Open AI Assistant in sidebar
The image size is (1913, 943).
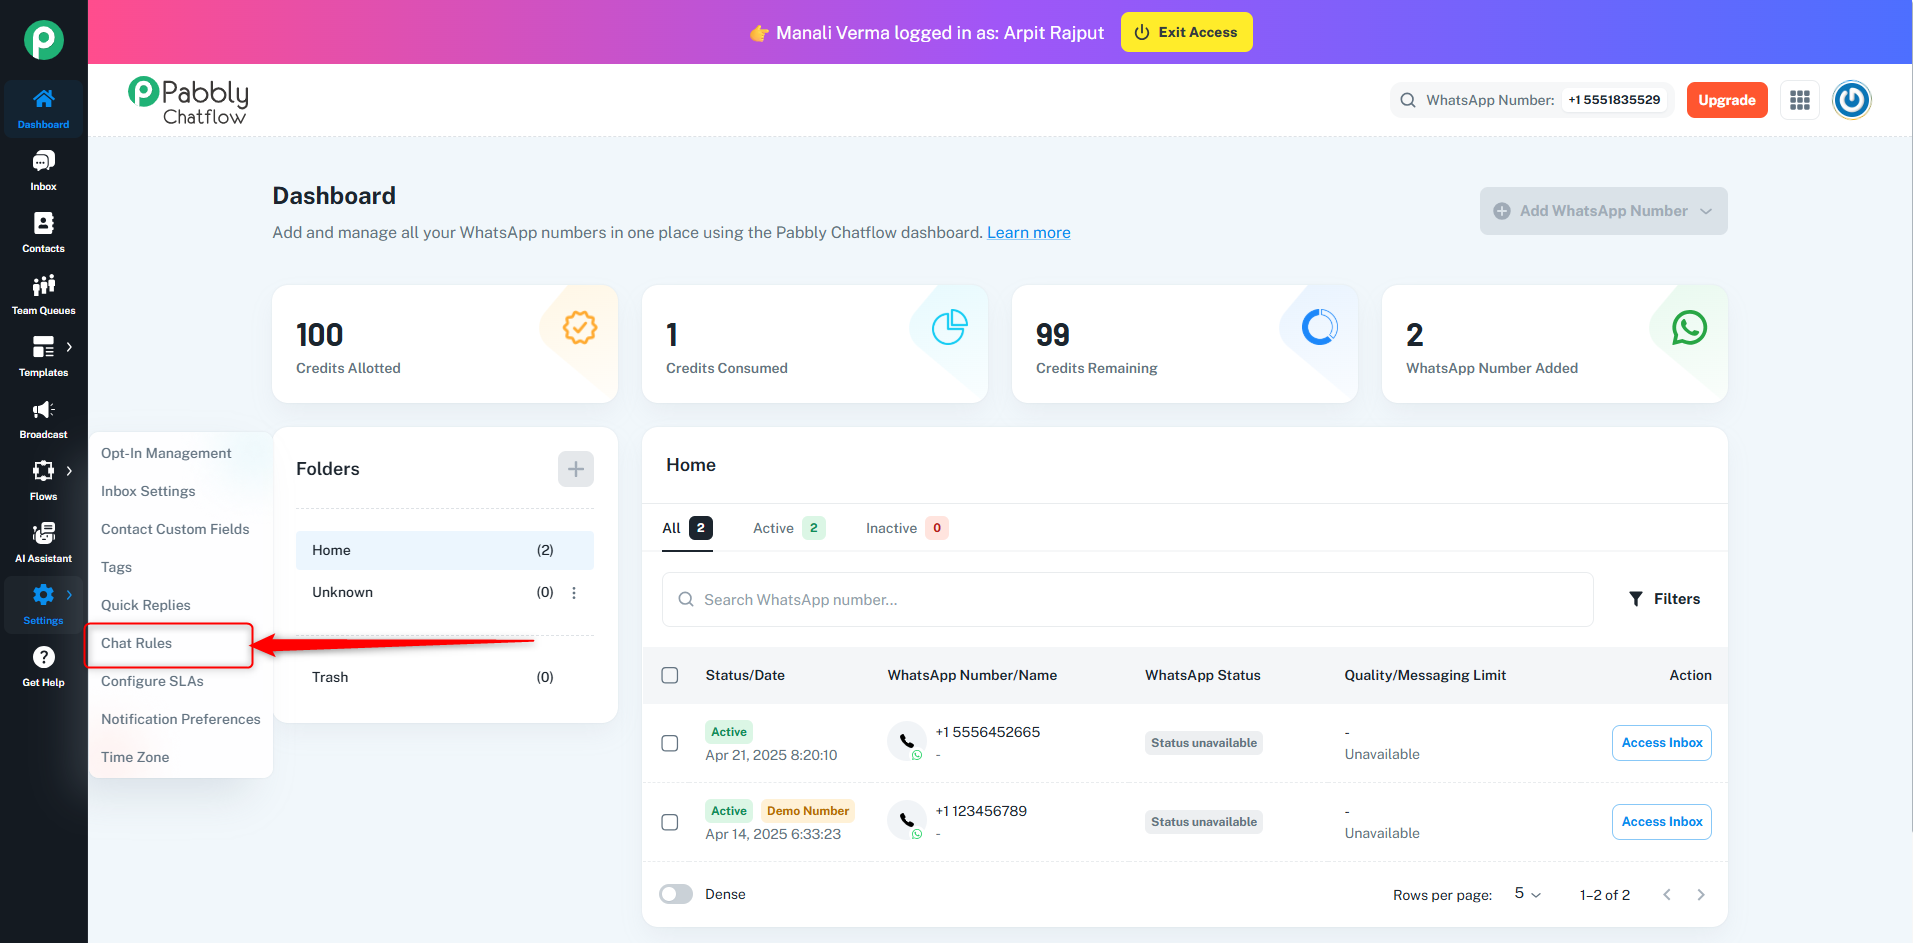pyautogui.click(x=44, y=542)
